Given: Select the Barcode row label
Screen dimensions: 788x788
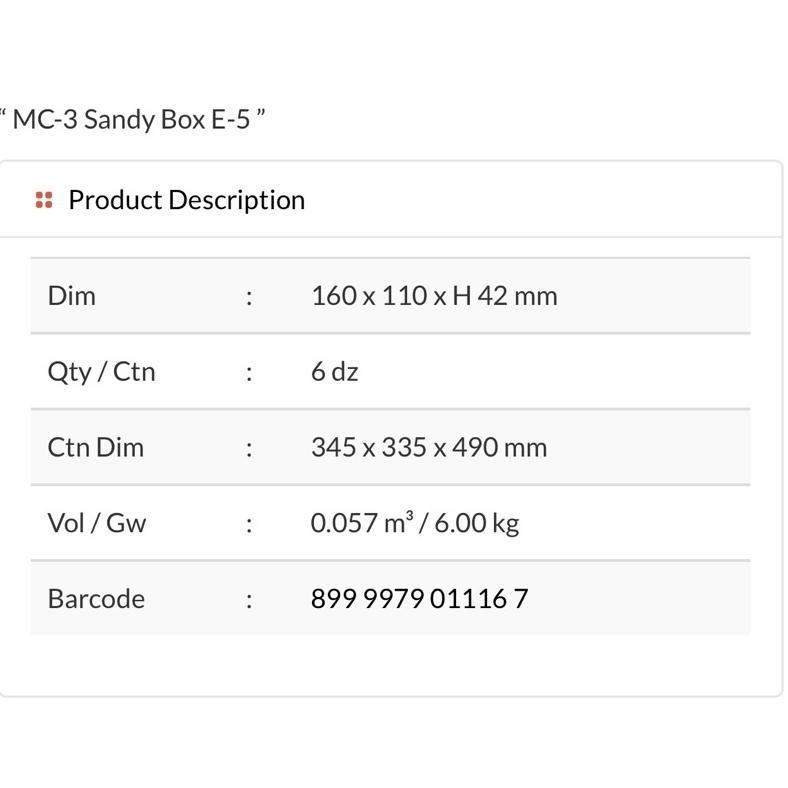Looking at the screenshot, I should pos(96,599).
